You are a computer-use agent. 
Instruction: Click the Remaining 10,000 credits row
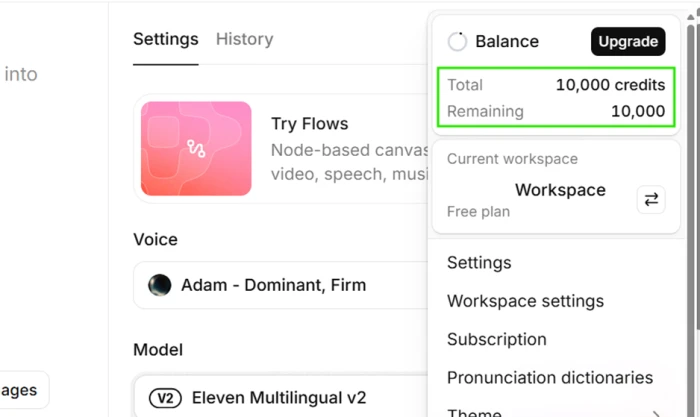556,111
